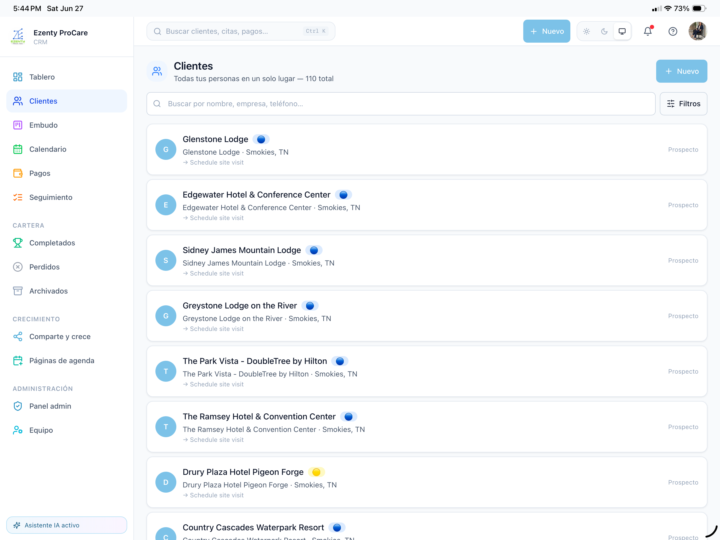
Task: Open the Seguimiento follow-up page
Action: (x=67, y=197)
